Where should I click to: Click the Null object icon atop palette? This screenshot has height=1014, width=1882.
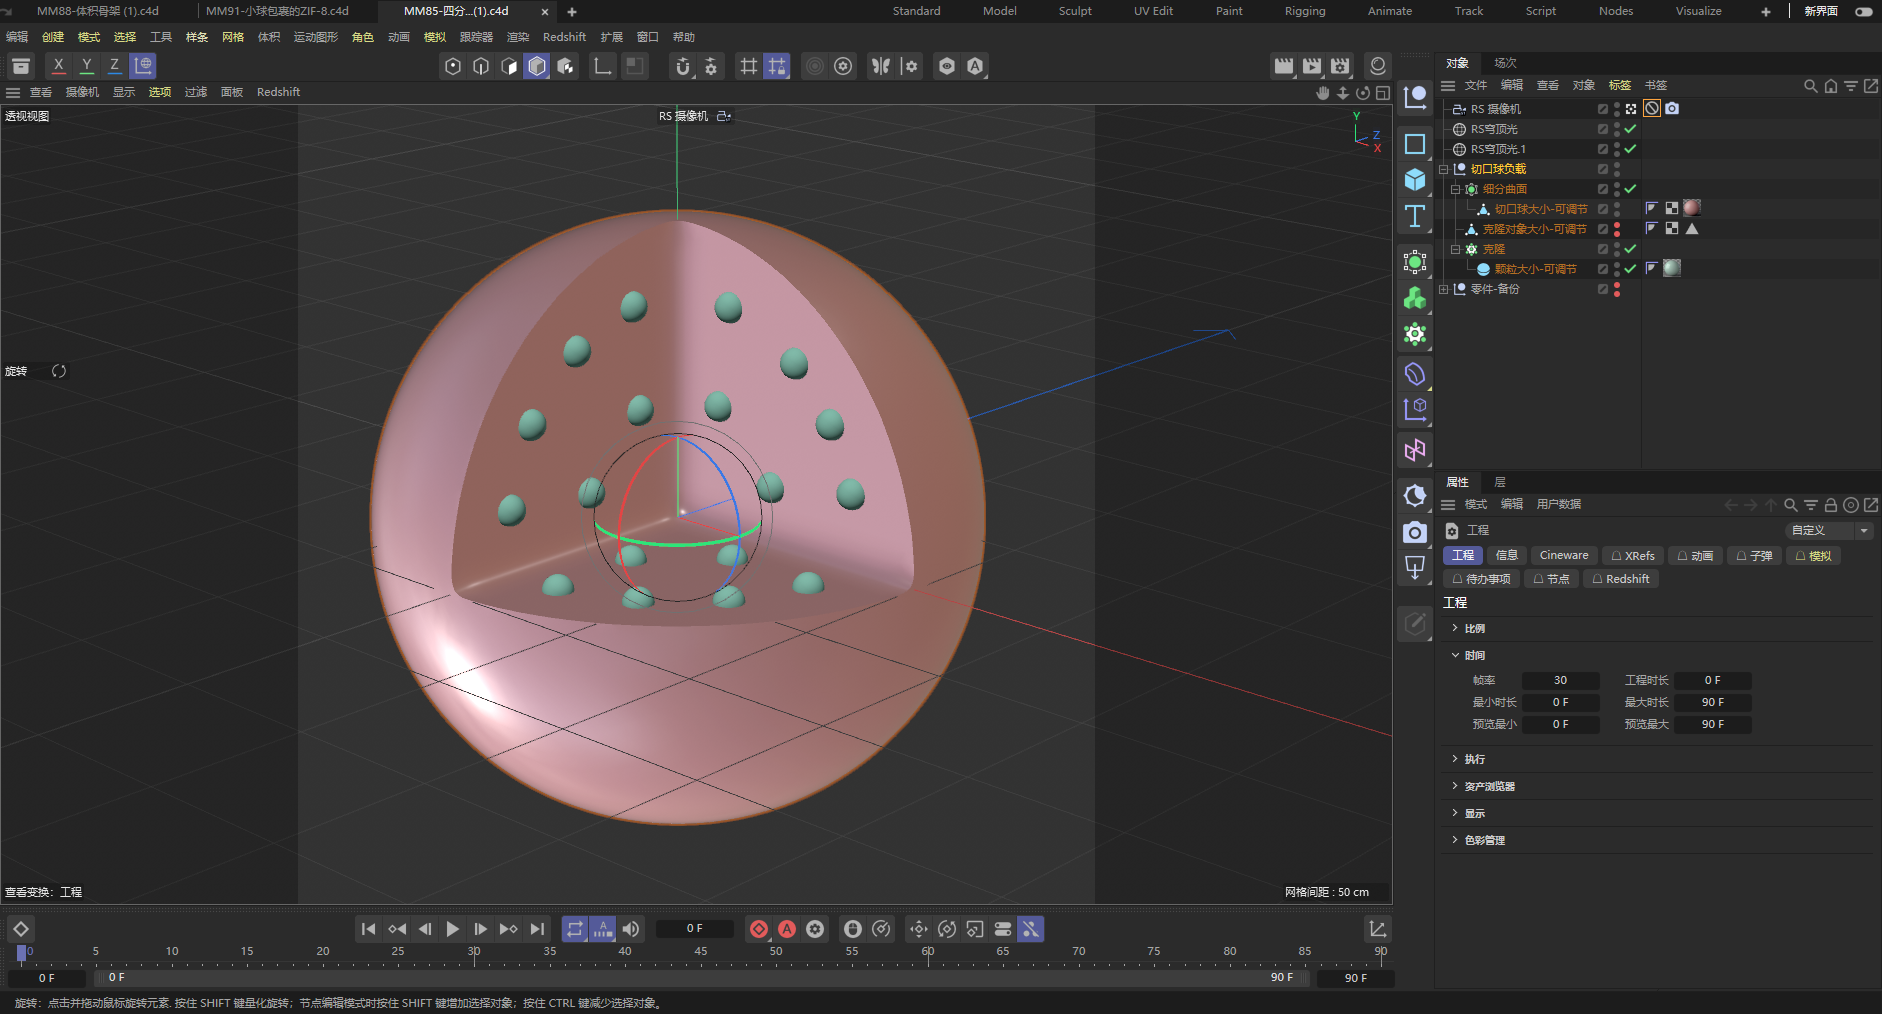[1415, 97]
